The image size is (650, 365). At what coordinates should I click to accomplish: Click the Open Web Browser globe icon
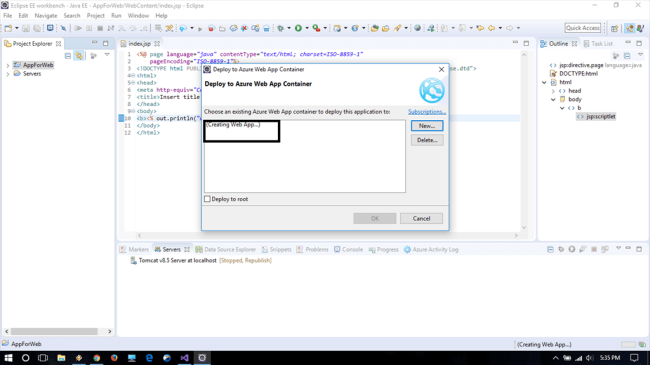pos(417,28)
